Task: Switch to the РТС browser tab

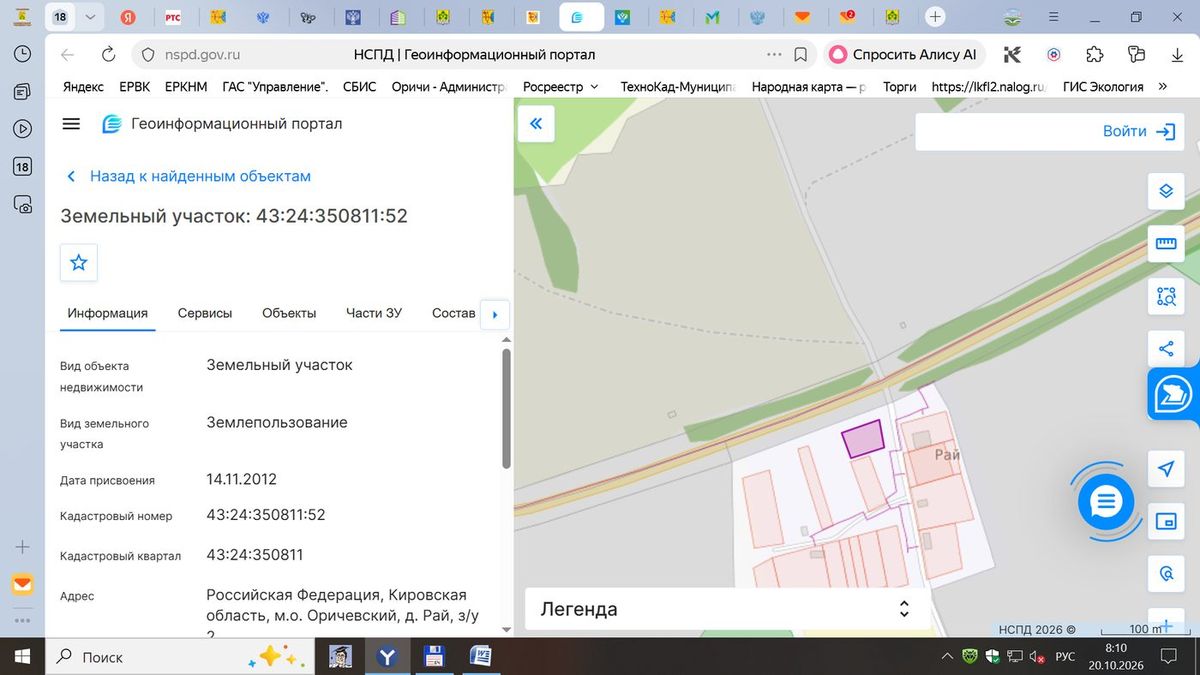Action: point(173,17)
